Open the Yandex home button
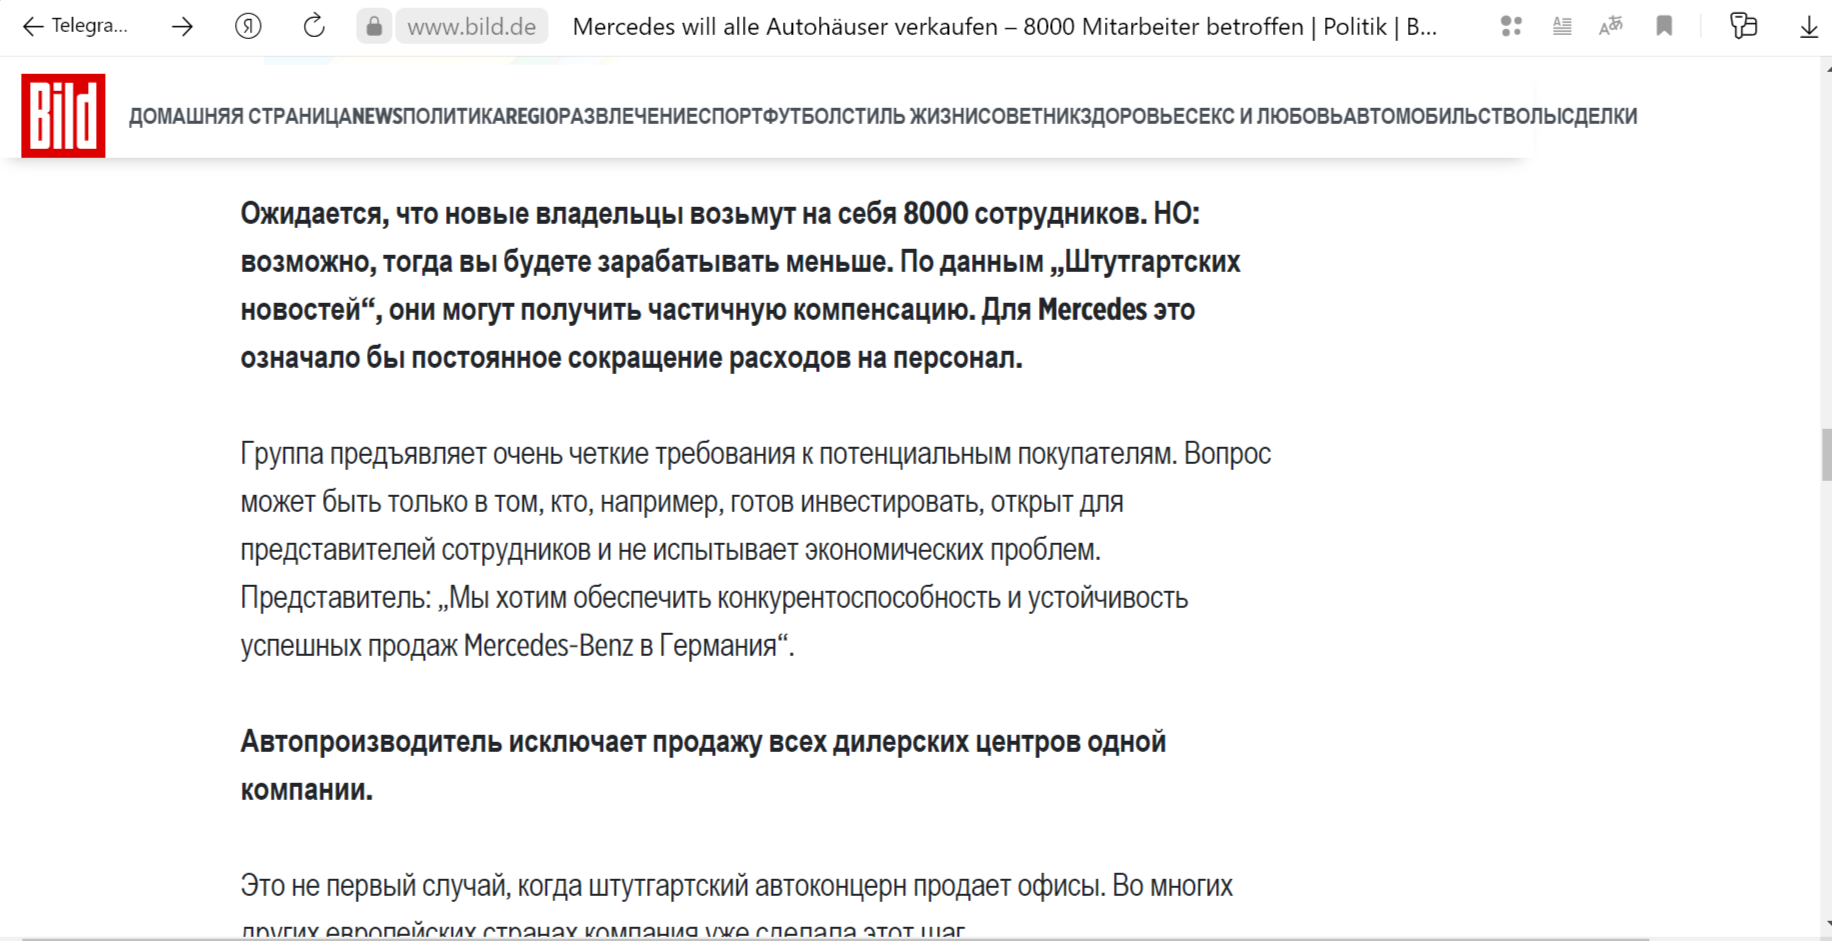 click(x=248, y=26)
